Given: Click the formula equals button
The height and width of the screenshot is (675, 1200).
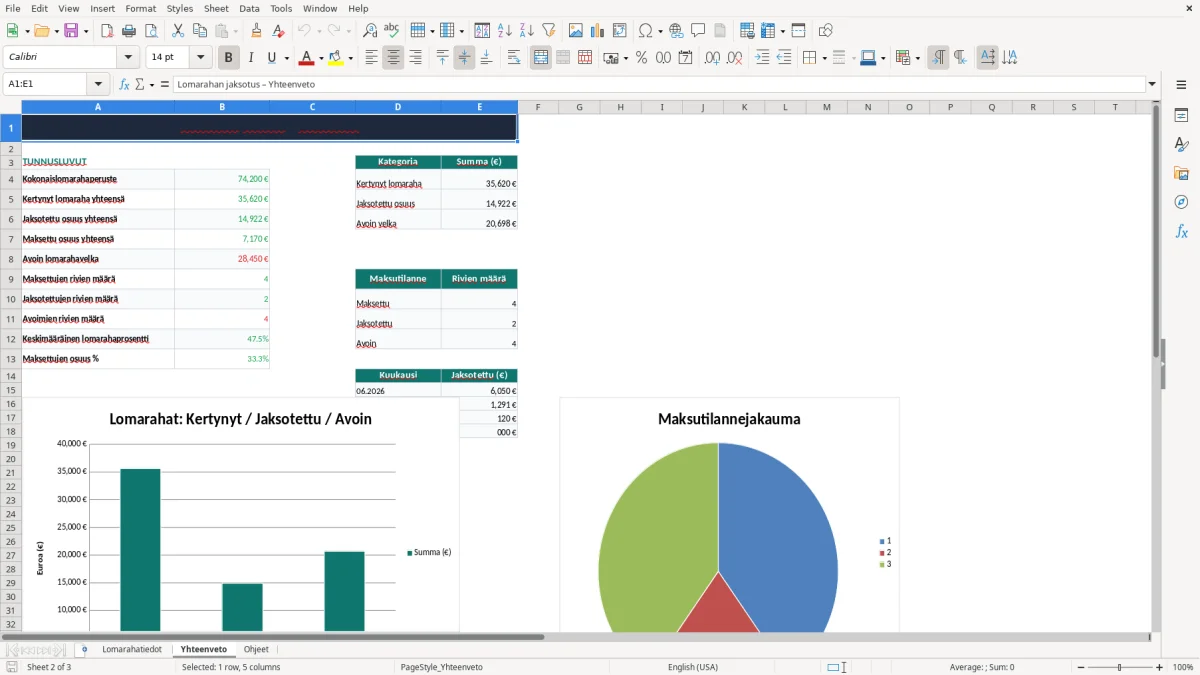Looking at the screenshot, I should point(165,85).
